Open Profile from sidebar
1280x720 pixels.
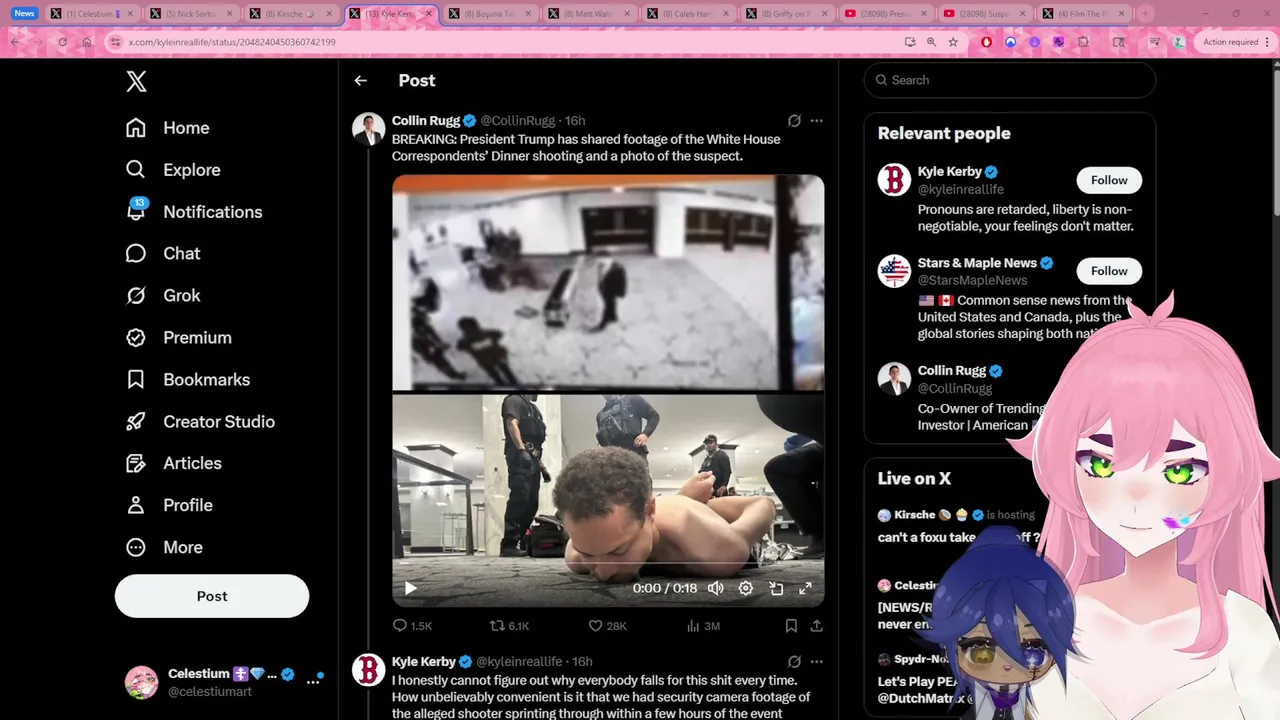point(169,506)
